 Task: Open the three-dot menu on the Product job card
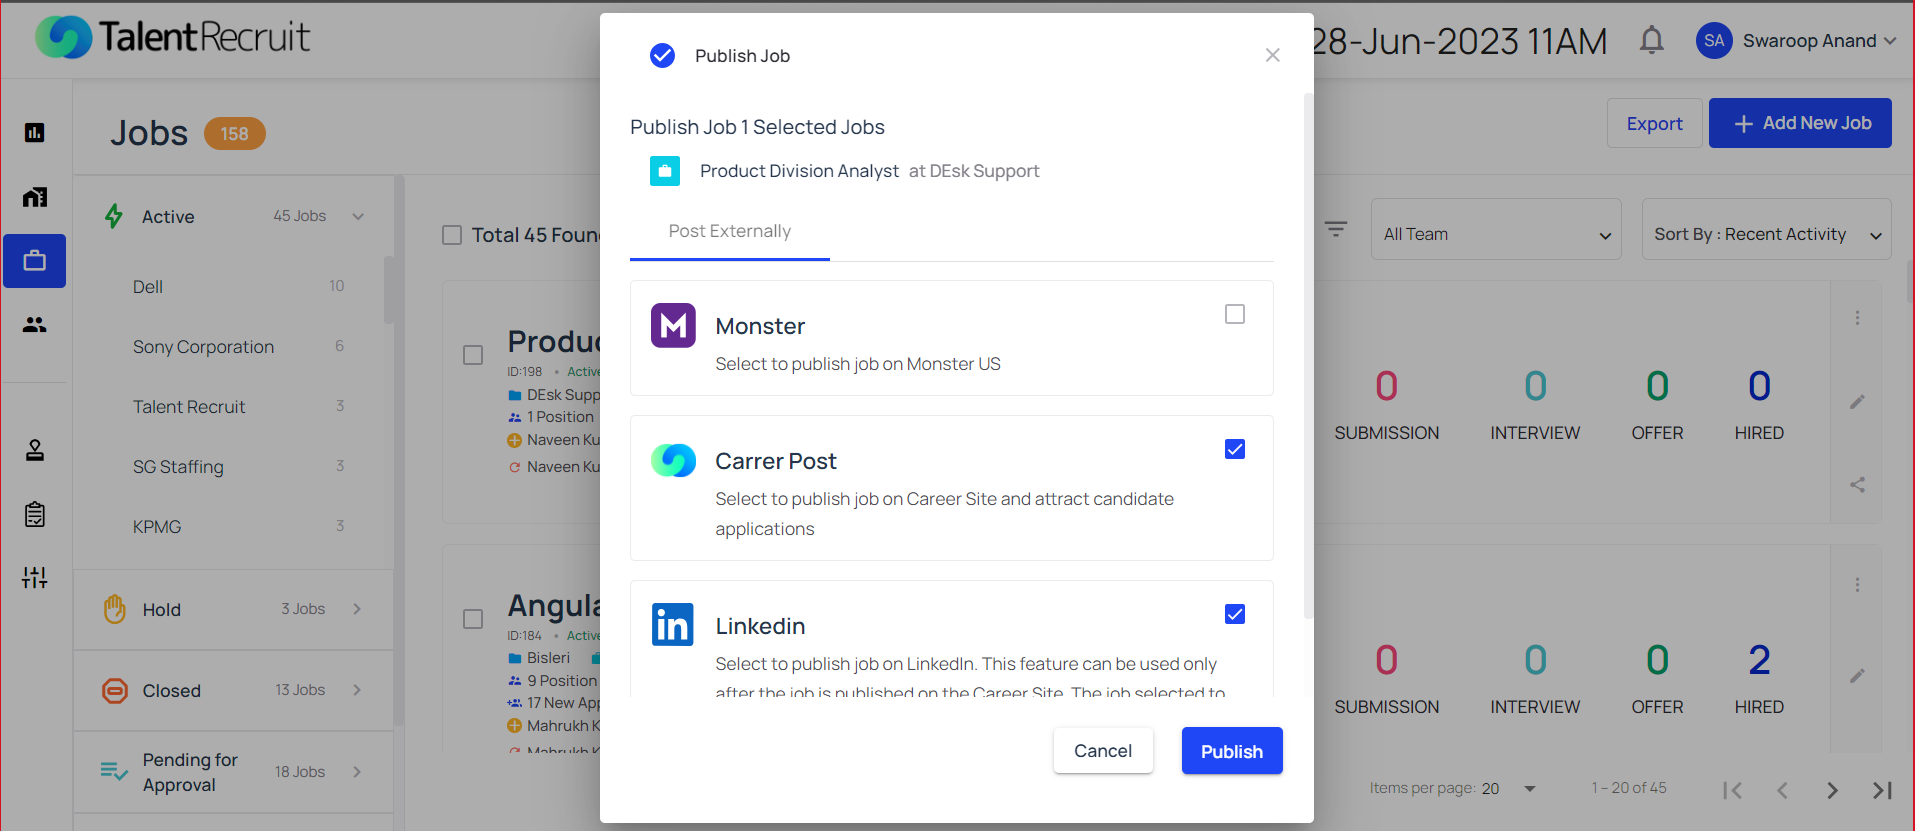[x=1857, y=318]
